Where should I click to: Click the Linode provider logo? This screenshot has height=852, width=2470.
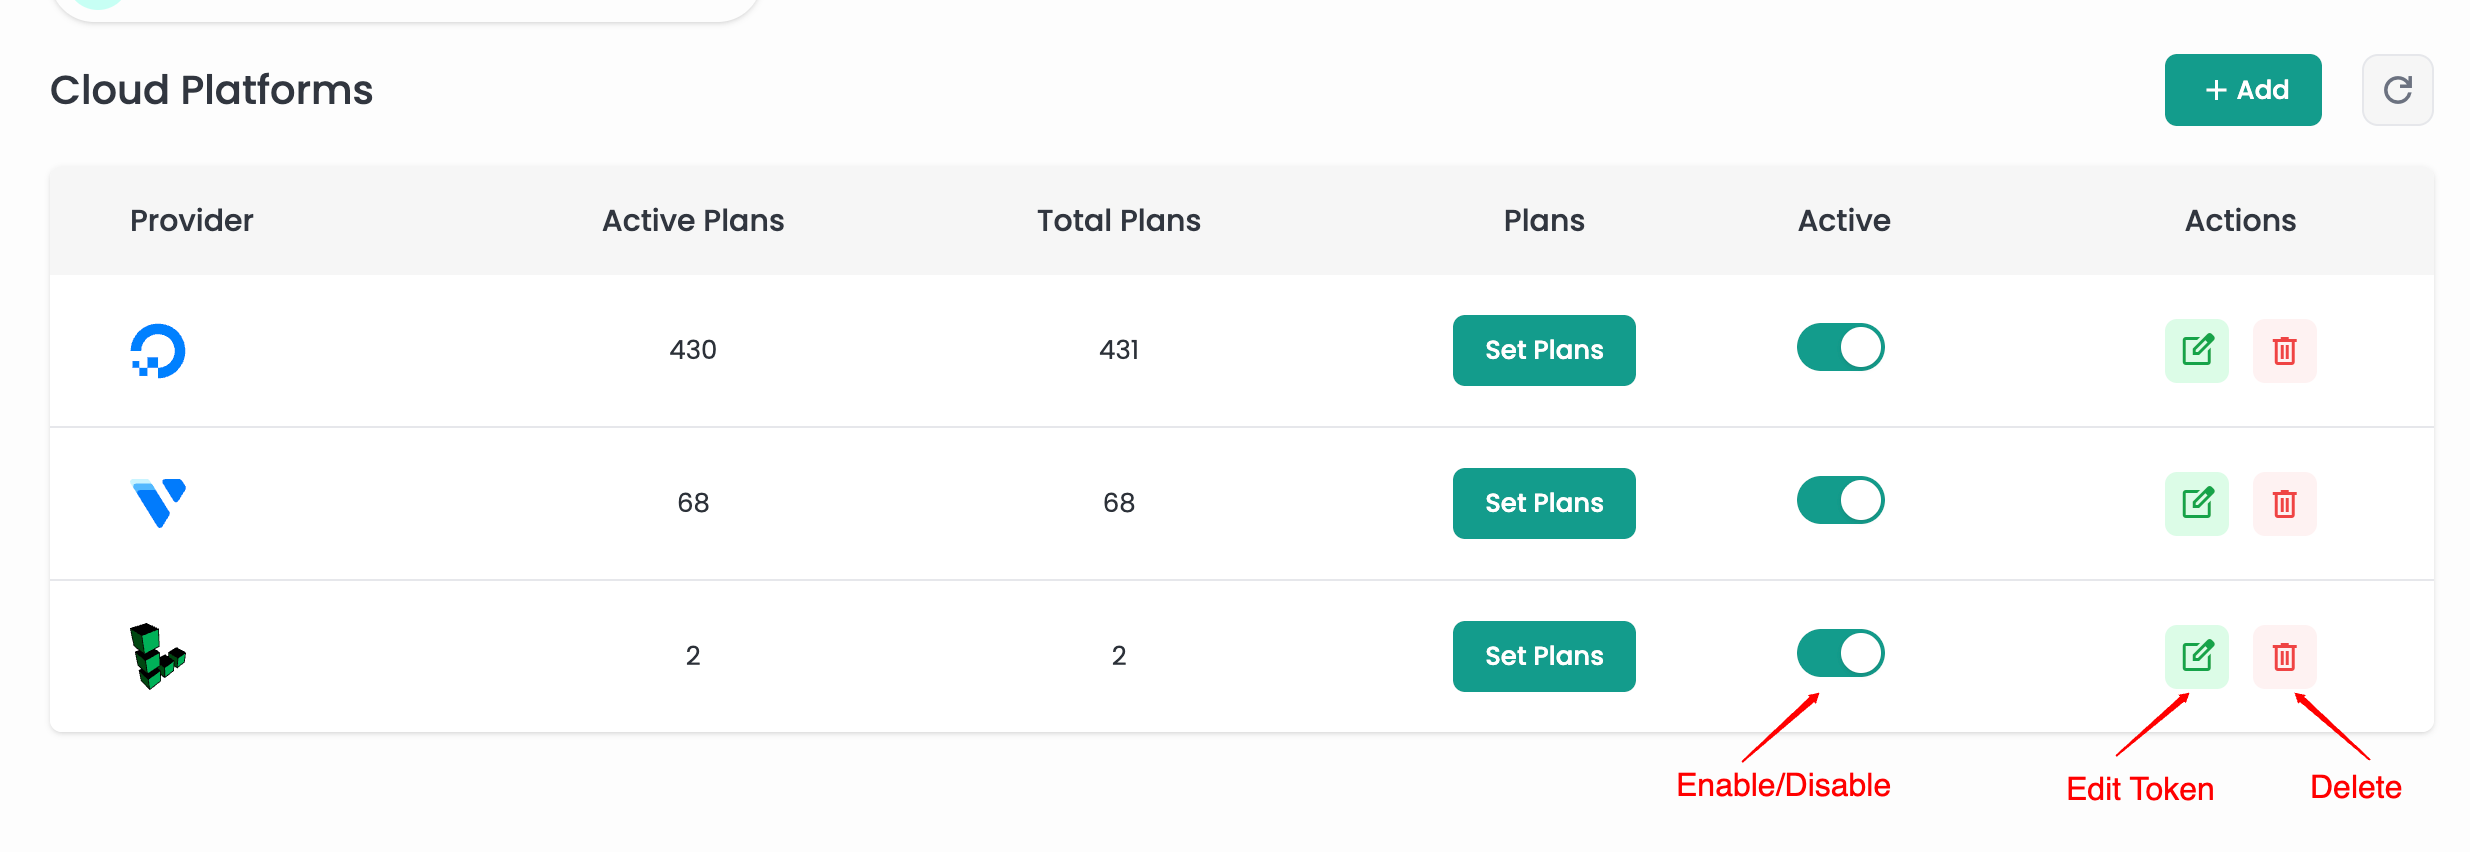tap(157, 656)
